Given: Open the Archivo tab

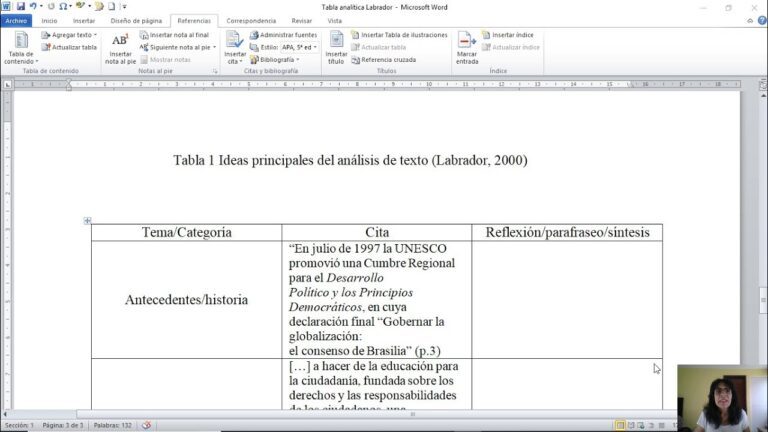Looking at the screenshot, I should tap(16, 21).
